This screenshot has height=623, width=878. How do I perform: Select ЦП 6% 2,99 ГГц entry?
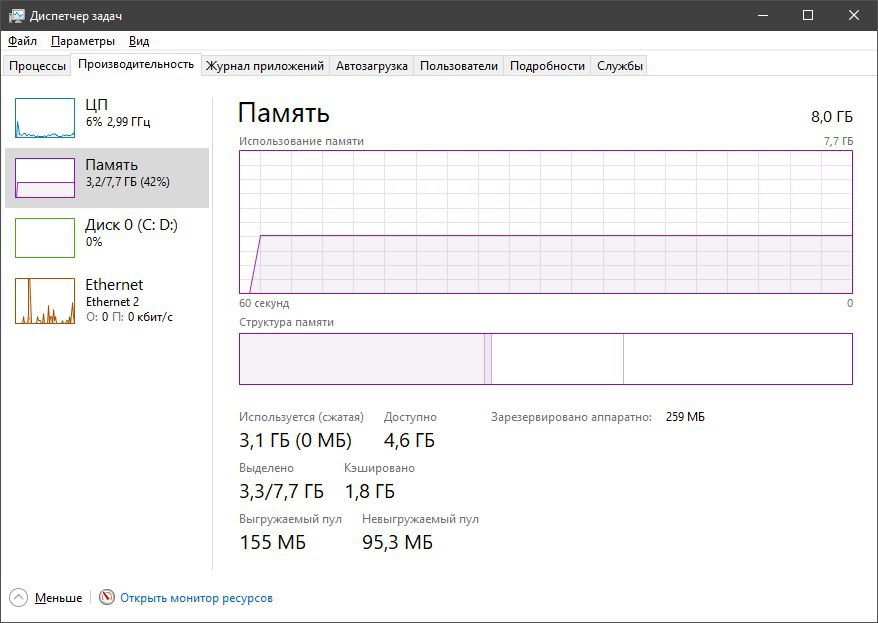[x=107, y=118]
